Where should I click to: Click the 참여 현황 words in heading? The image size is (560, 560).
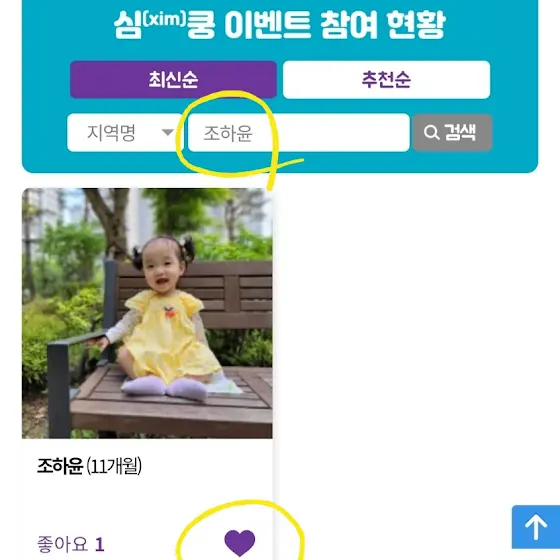pyautogui.click(x=383, y=24)
